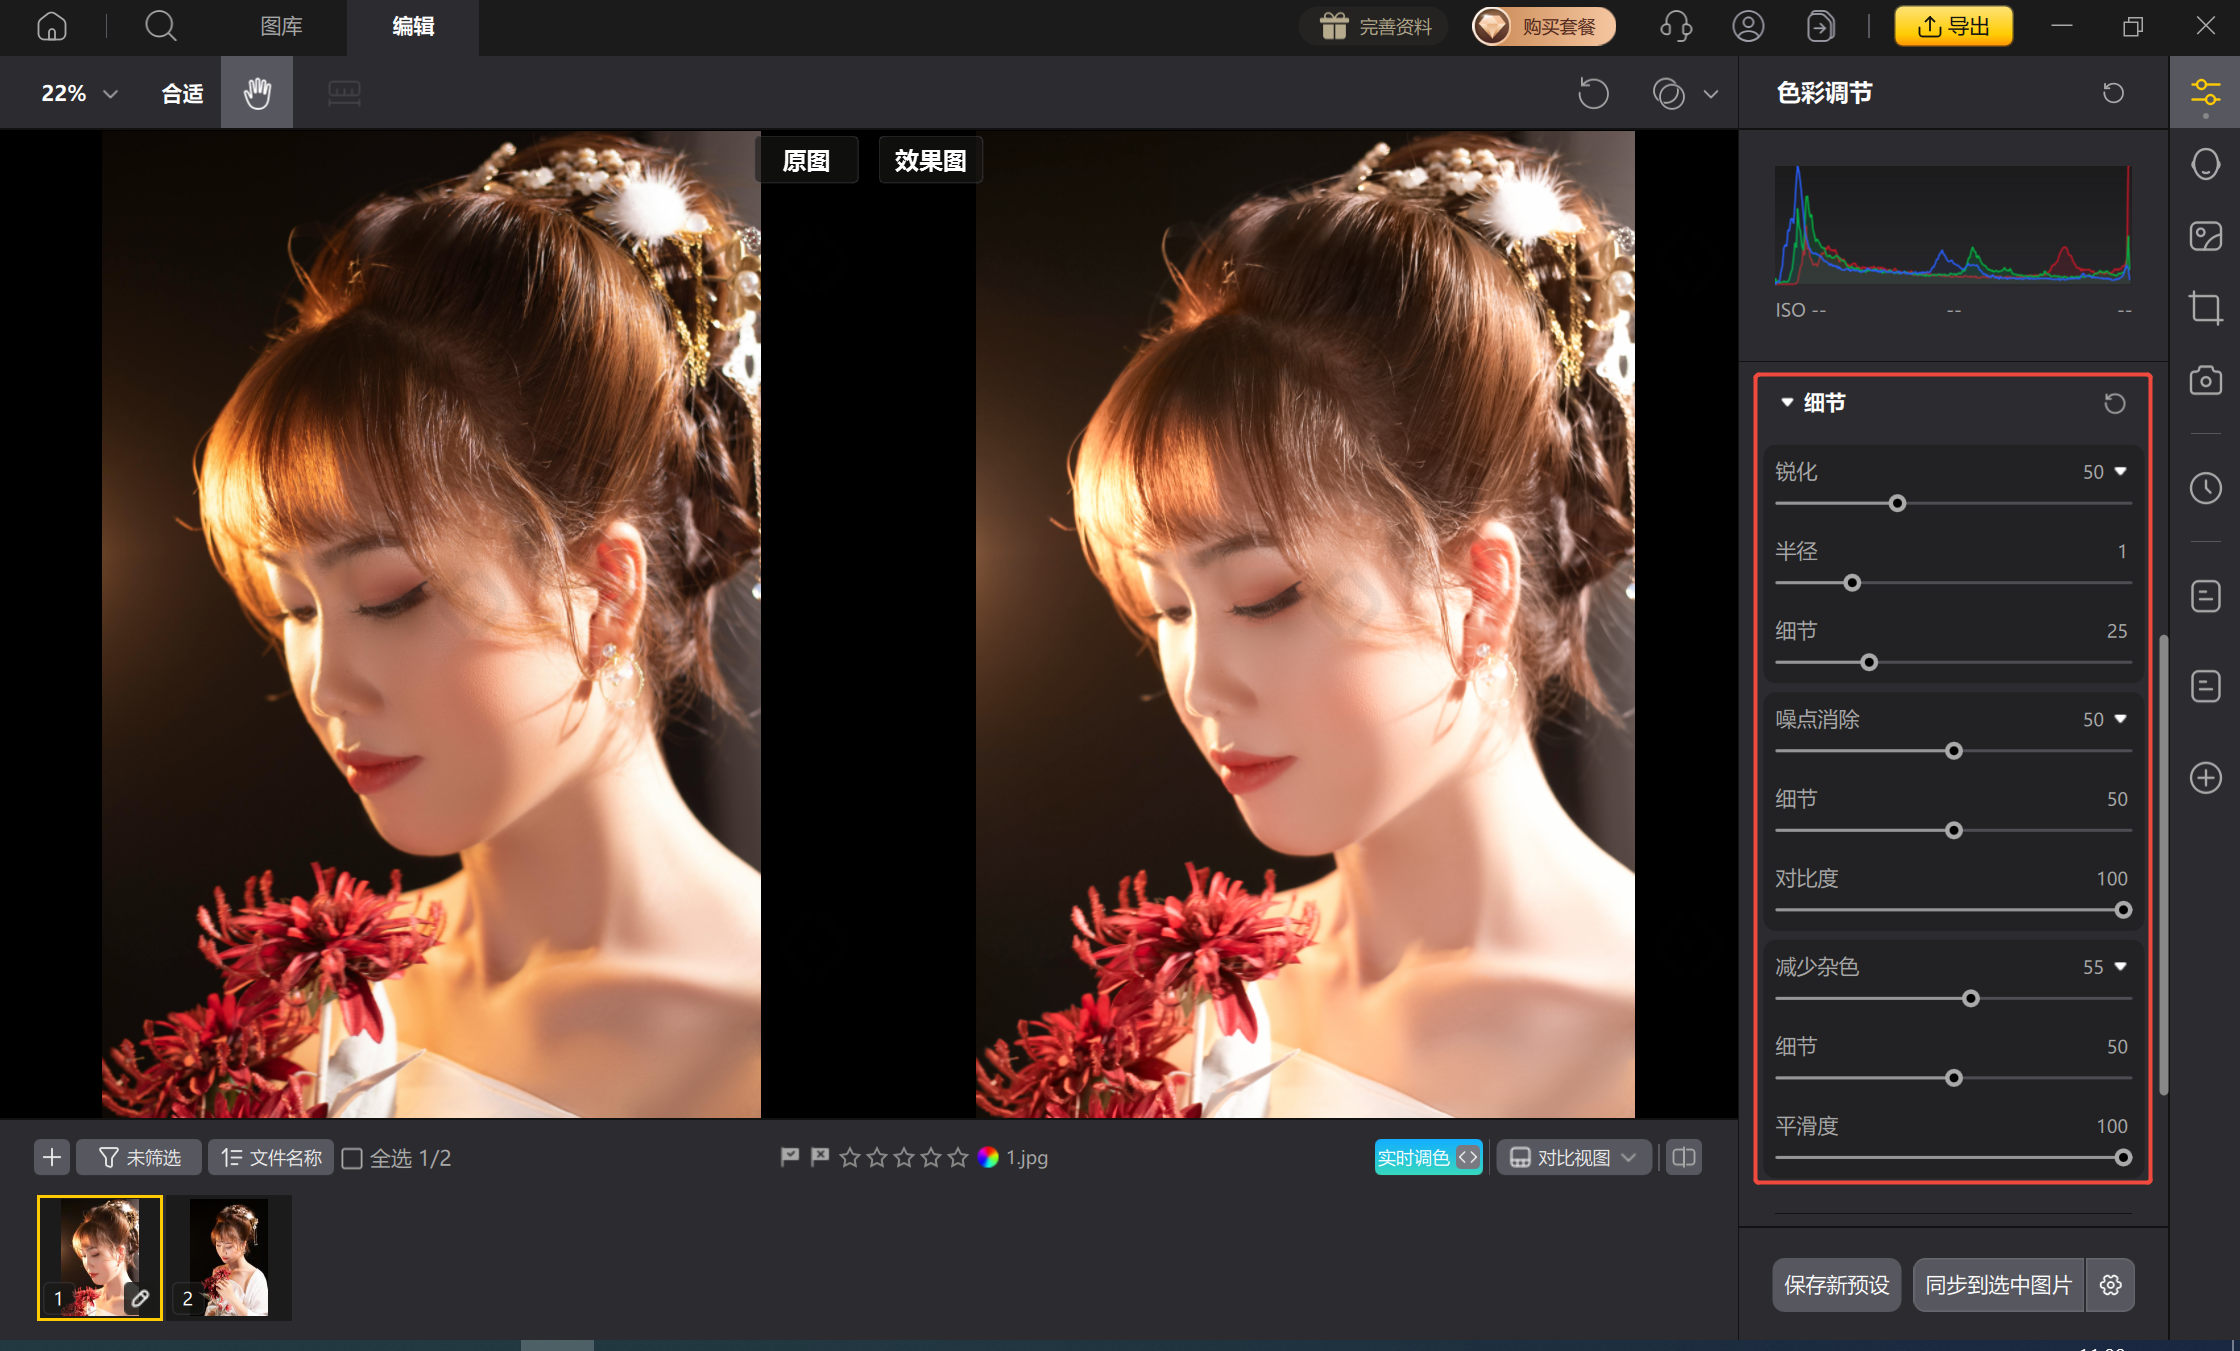Reset the 细节 section using its reset icon
Viewport: 2240px width, 1351px height.
click(x=2113, y=403)
